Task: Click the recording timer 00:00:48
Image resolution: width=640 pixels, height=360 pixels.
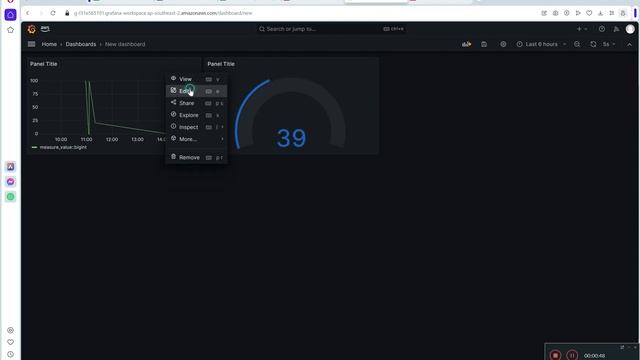Action: [x=595, y=356]
